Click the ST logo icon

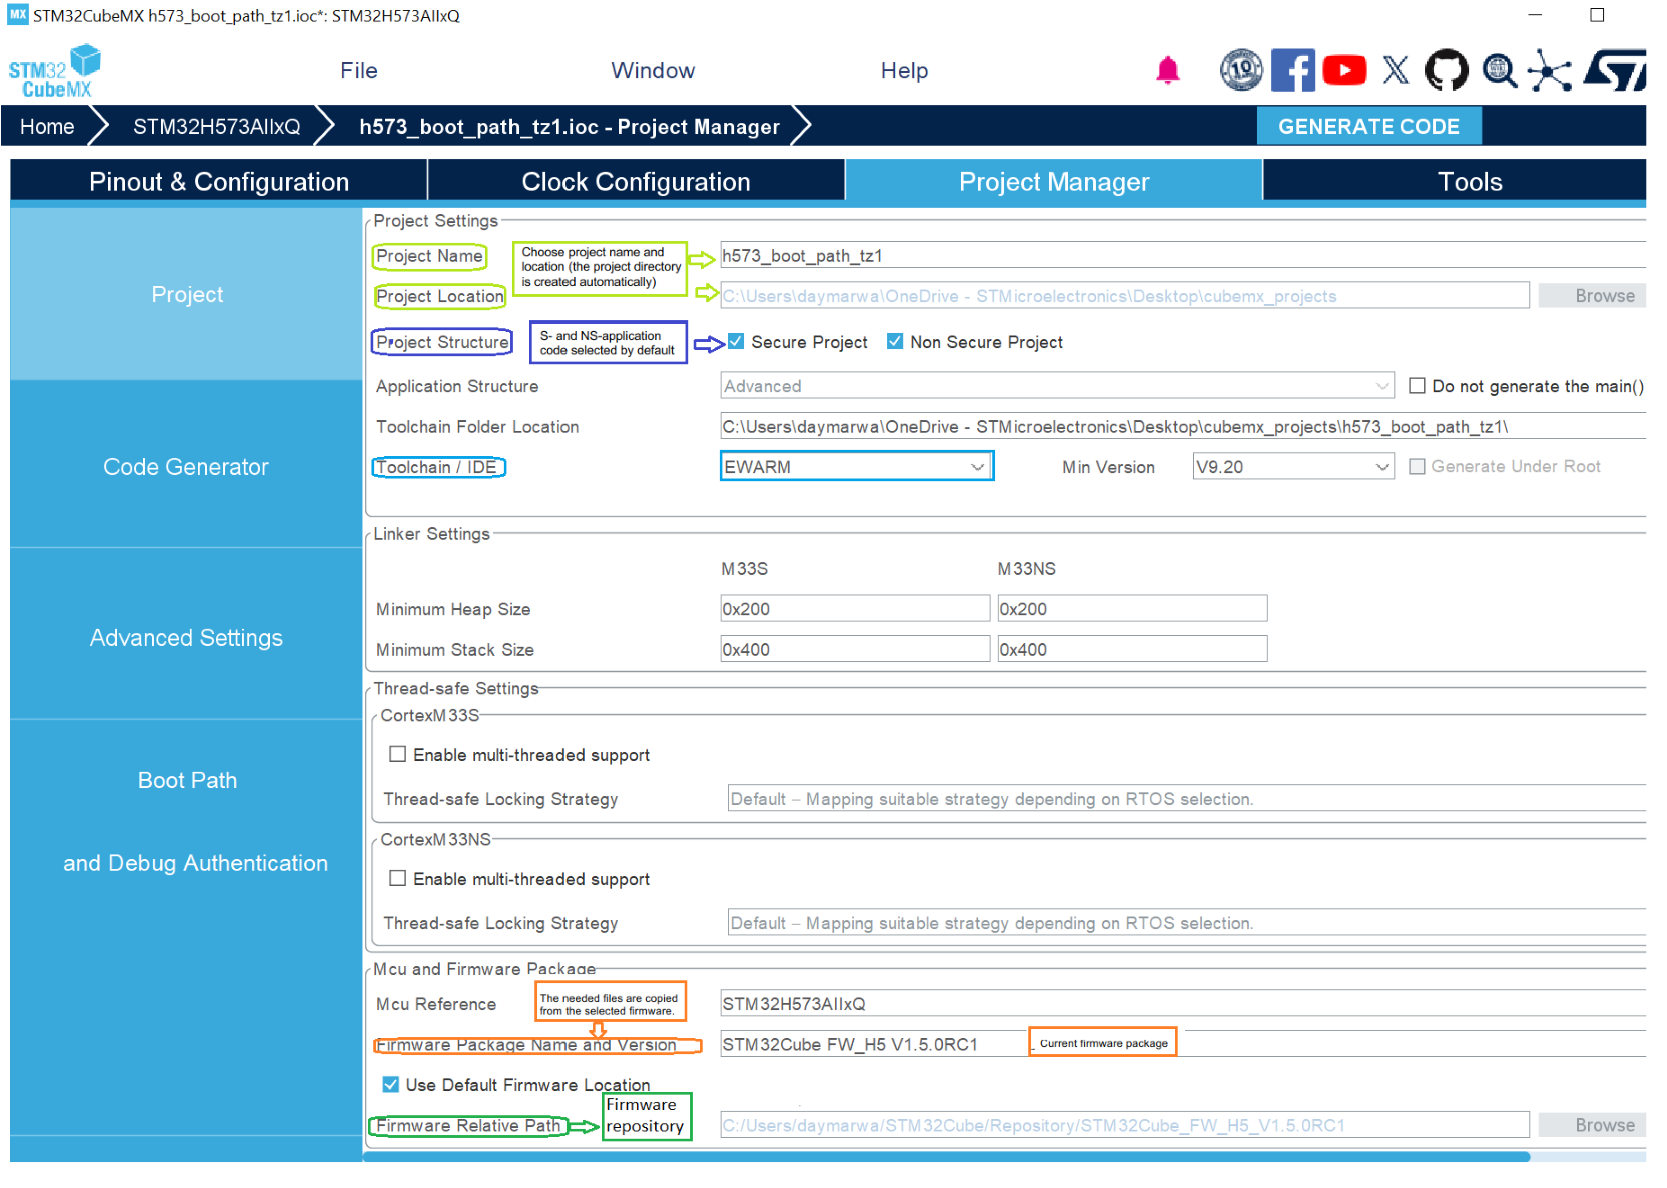(1614, 70)
